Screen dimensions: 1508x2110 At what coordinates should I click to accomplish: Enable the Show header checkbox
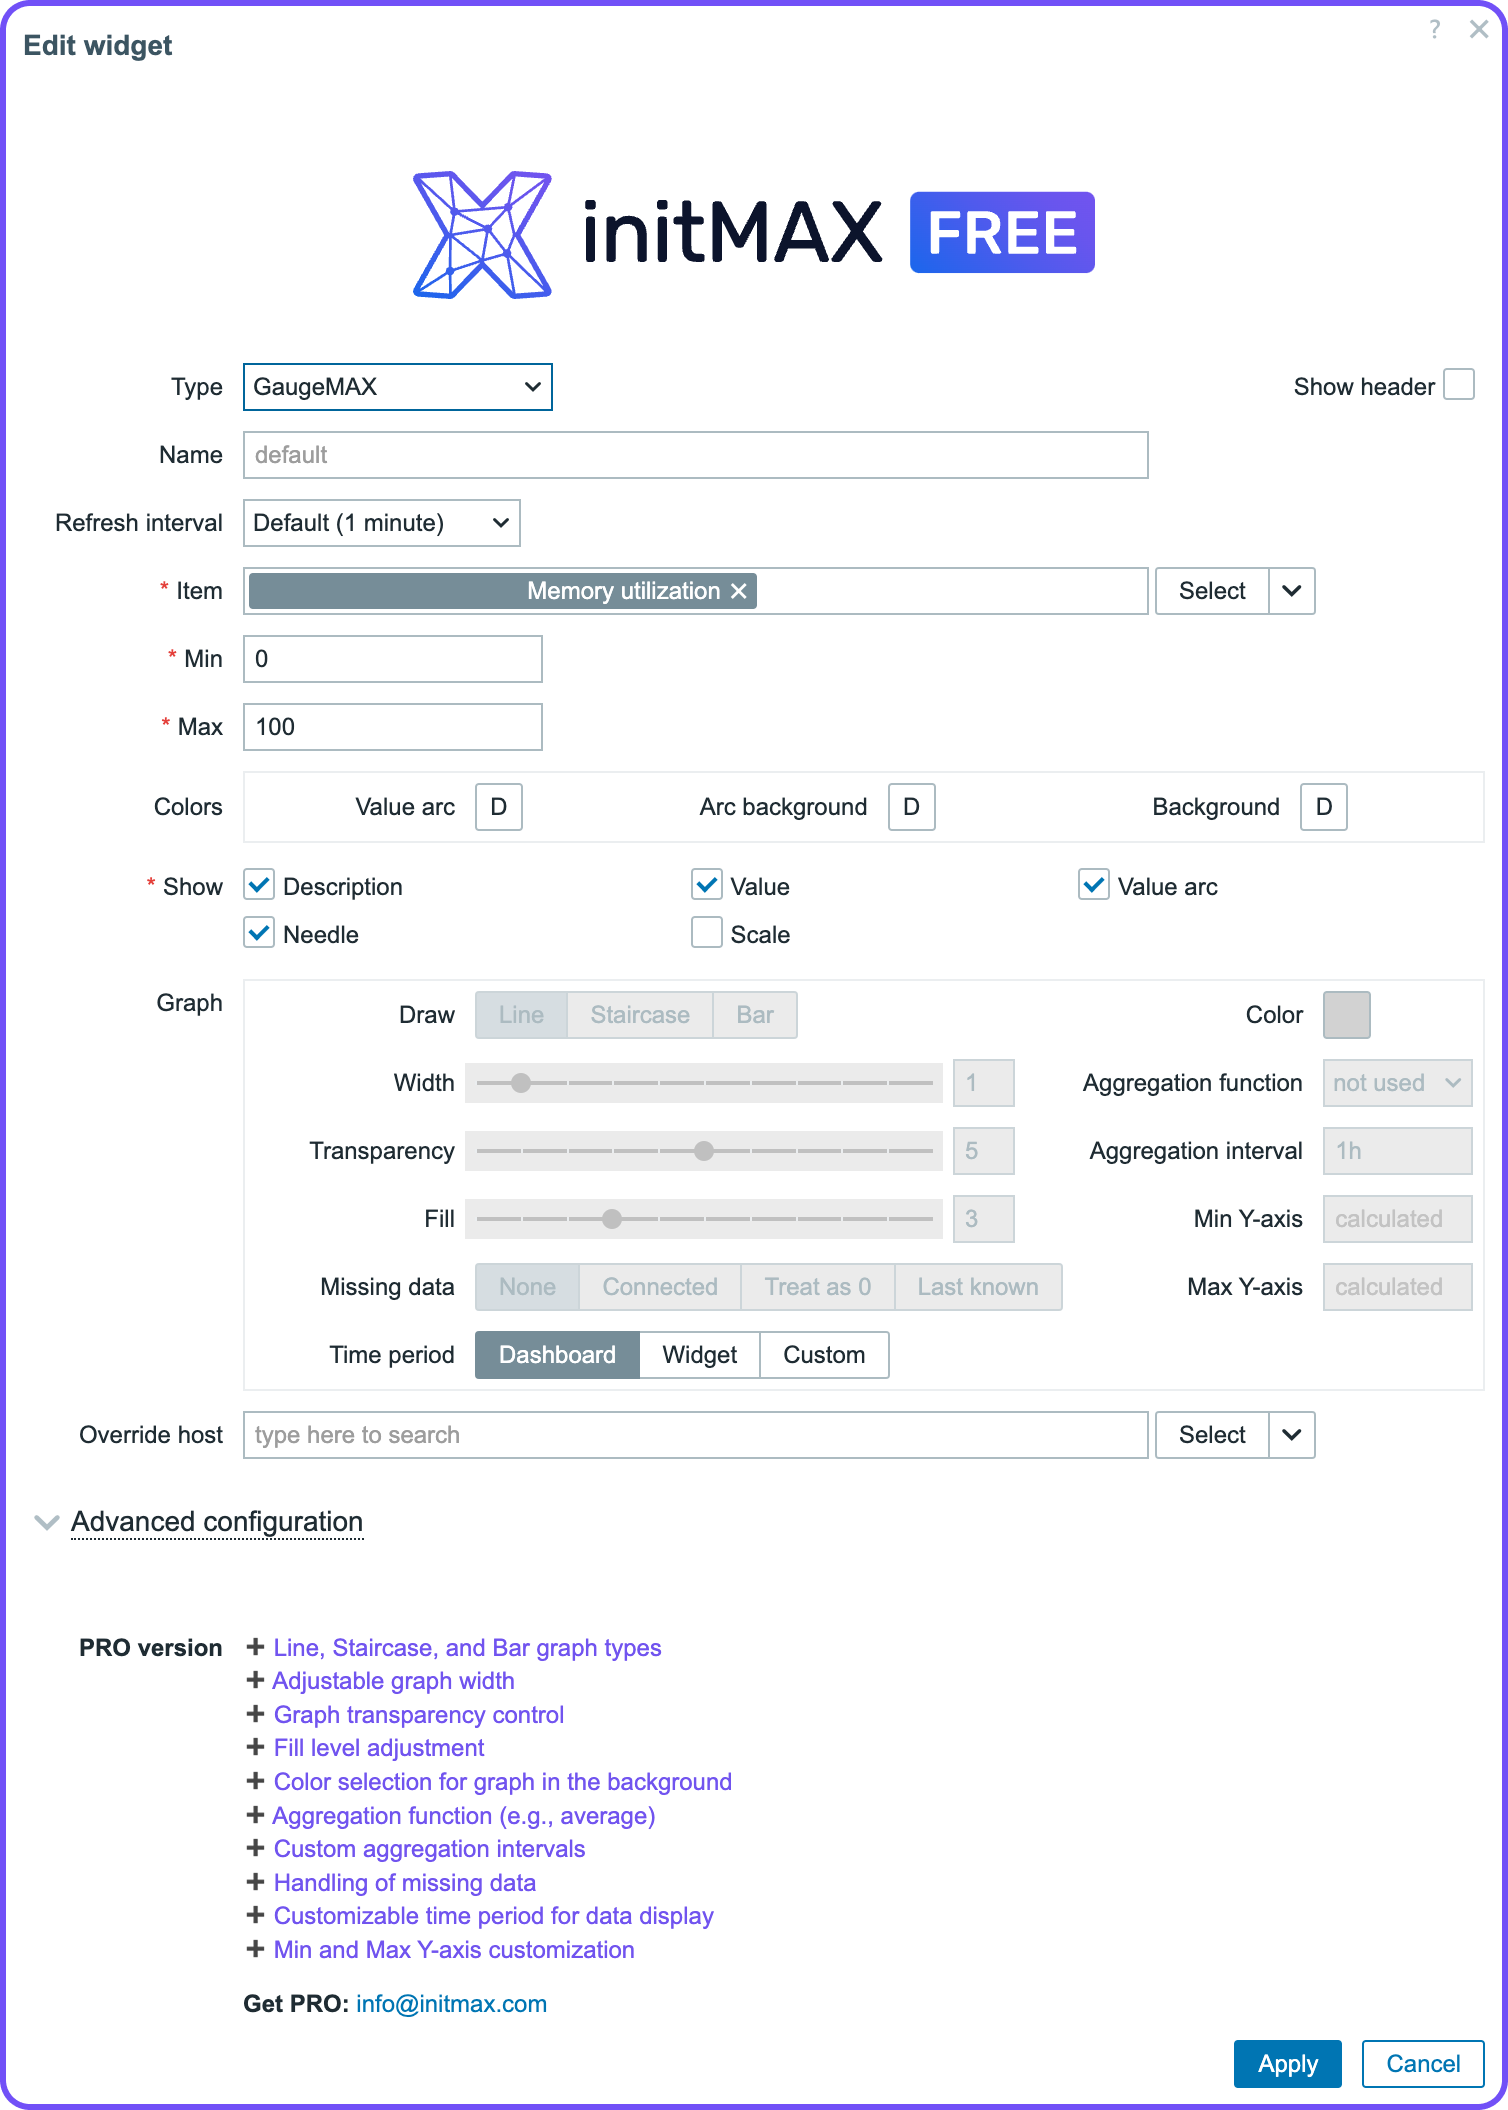tap(1459, 385)
